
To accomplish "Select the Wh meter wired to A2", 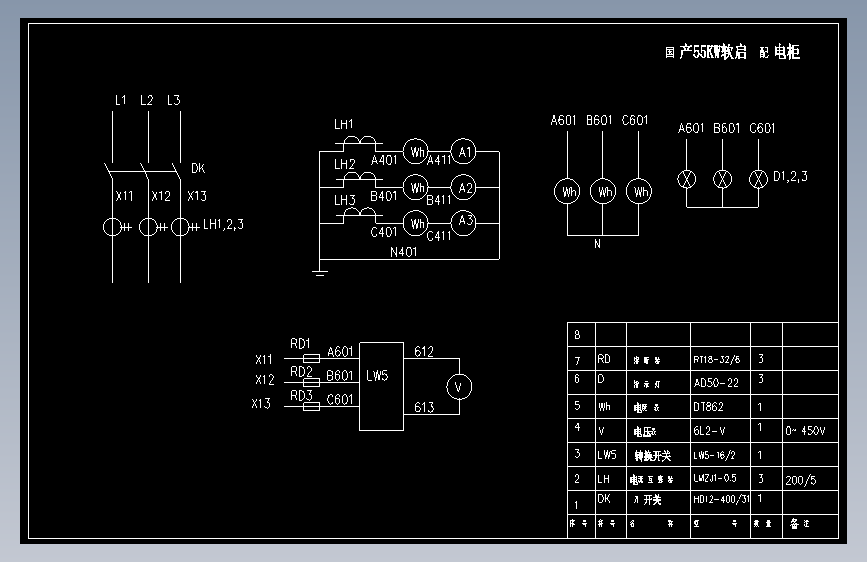I will click(416, 188).
